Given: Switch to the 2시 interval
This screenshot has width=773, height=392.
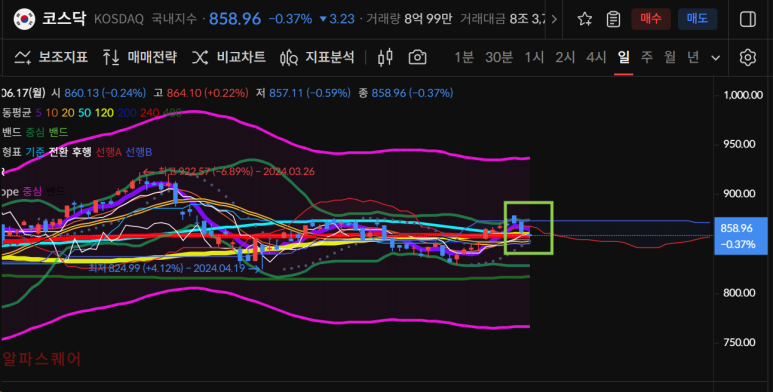Looking at the screenshot, I should (x=565, y=57).
